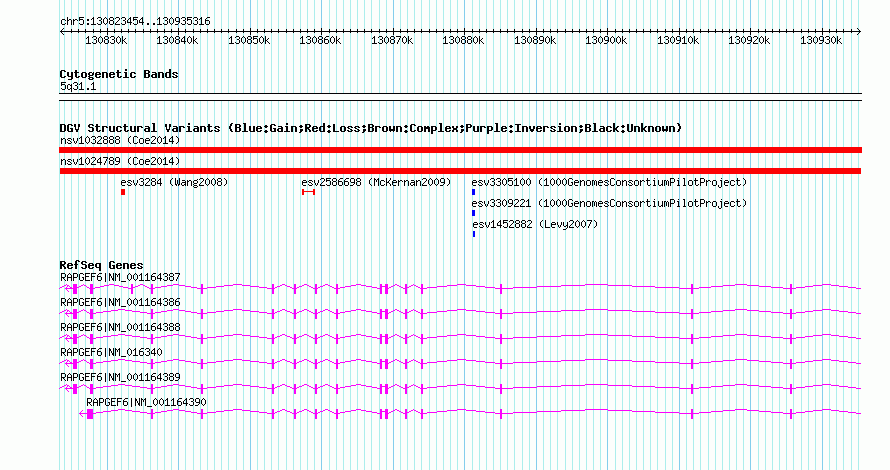Open RAPGEF6|NM_001164387 transcript label
Screen dimensions: 890x470
[x=120, y=277]
